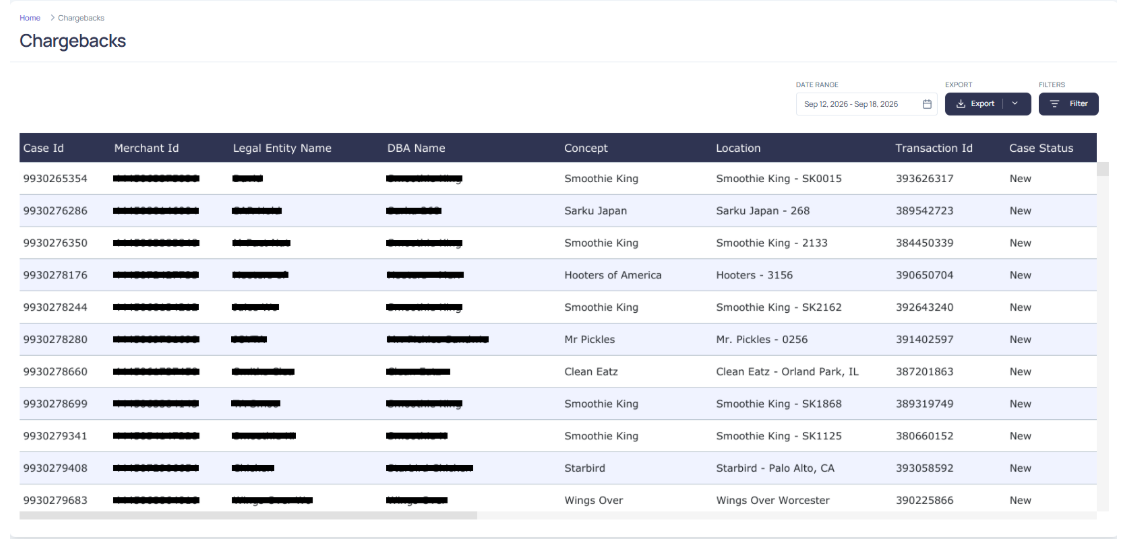Screen dimensions: 1127x542
Task: Click location Smoothie King - SK1868
Action: (x=778, y=404)
